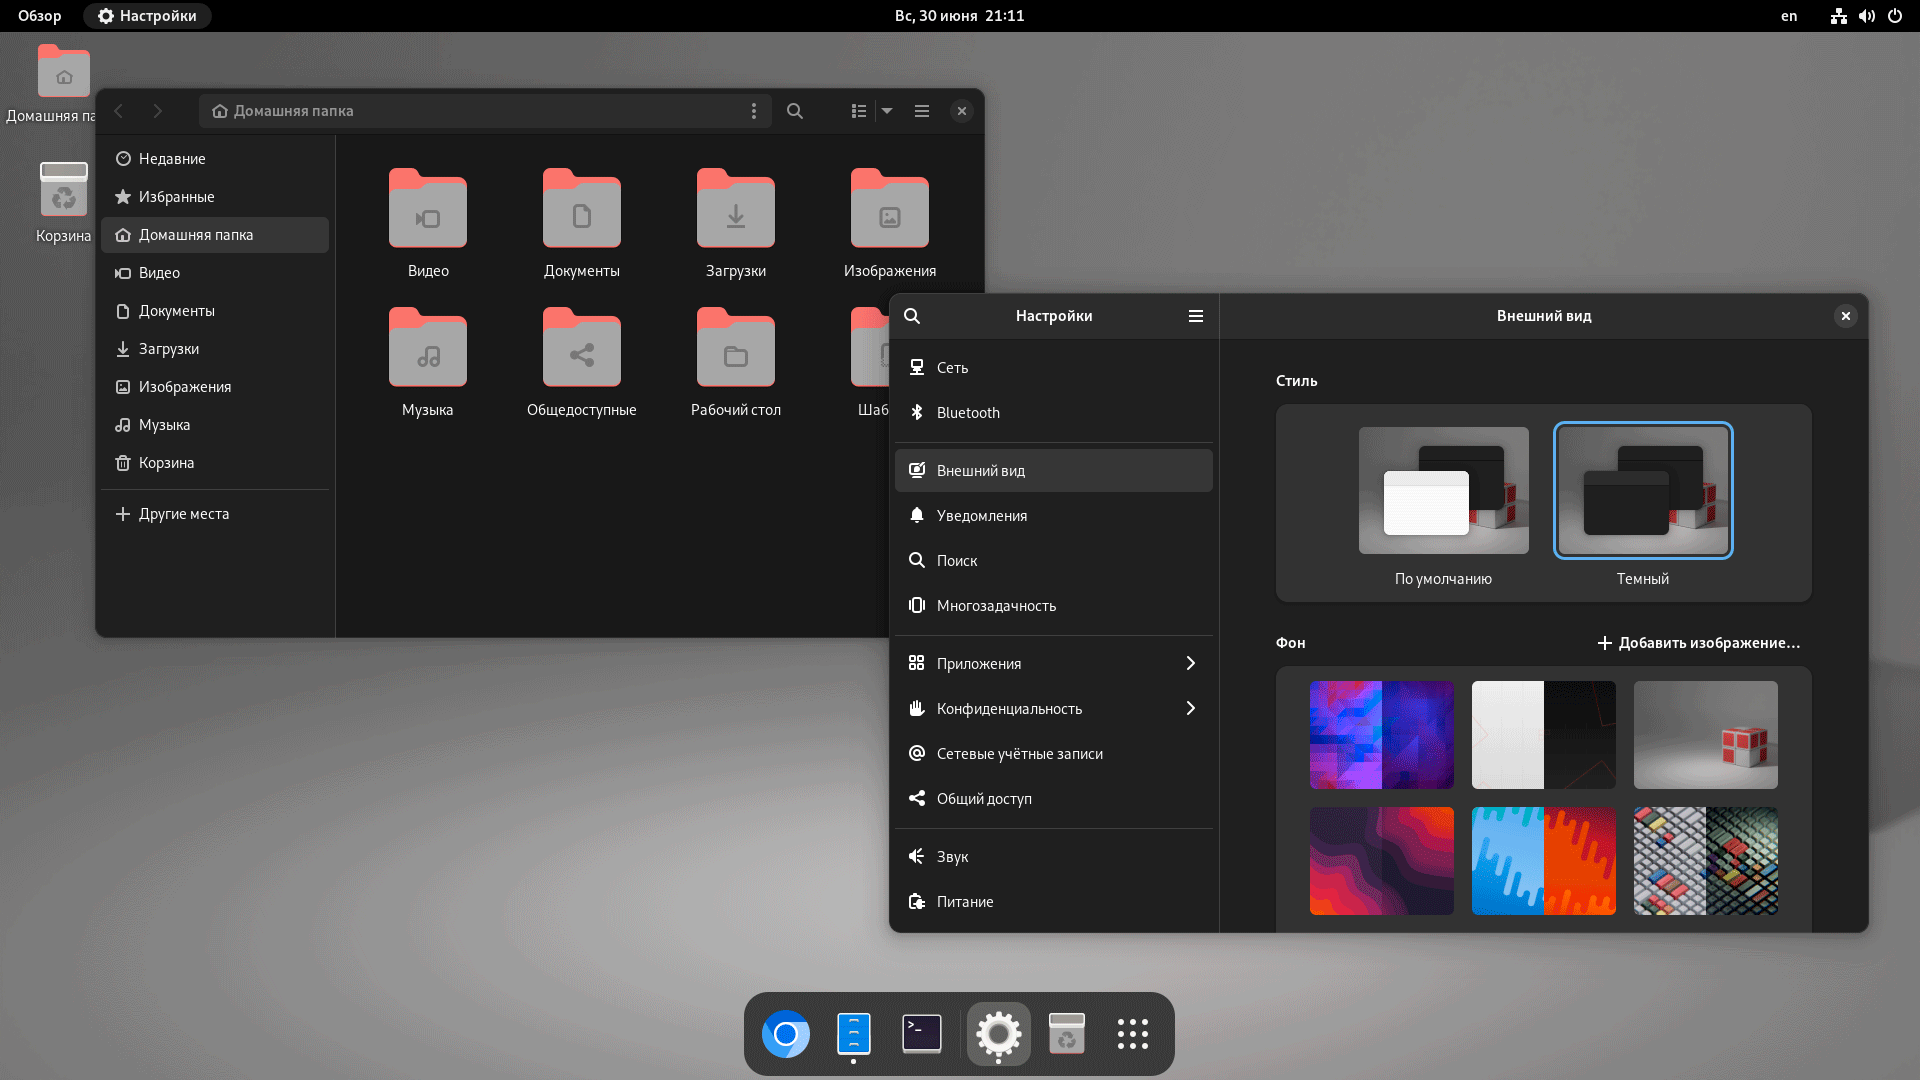Click the app grid icon in taskbar
This screenshot has height=1080, width=1920.
[1133, 1034]
